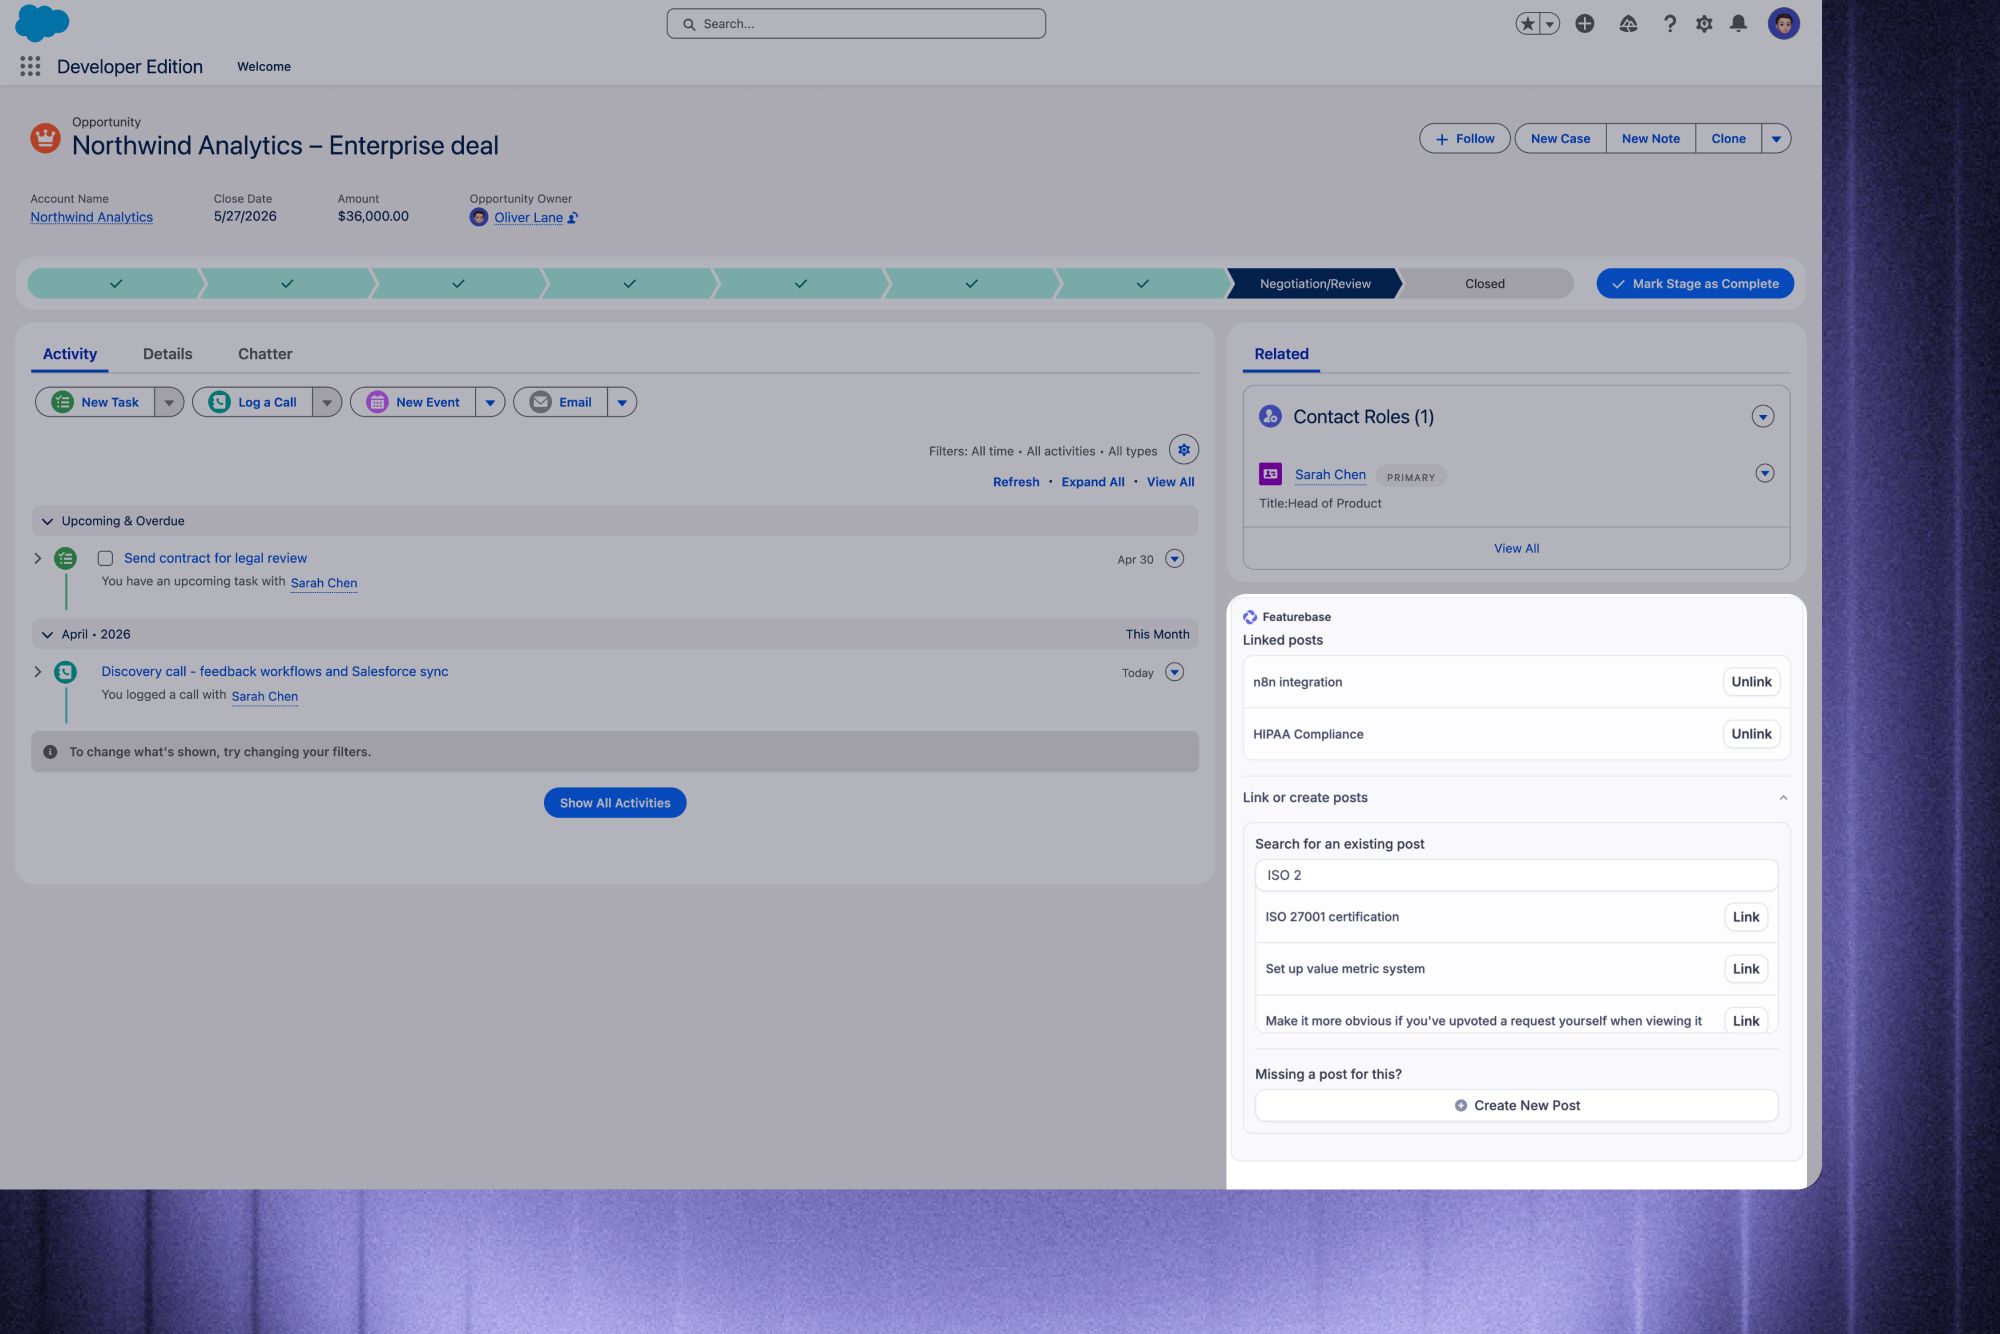
Task: Click the call icon for Discovery call
Action: click(66, 672)
